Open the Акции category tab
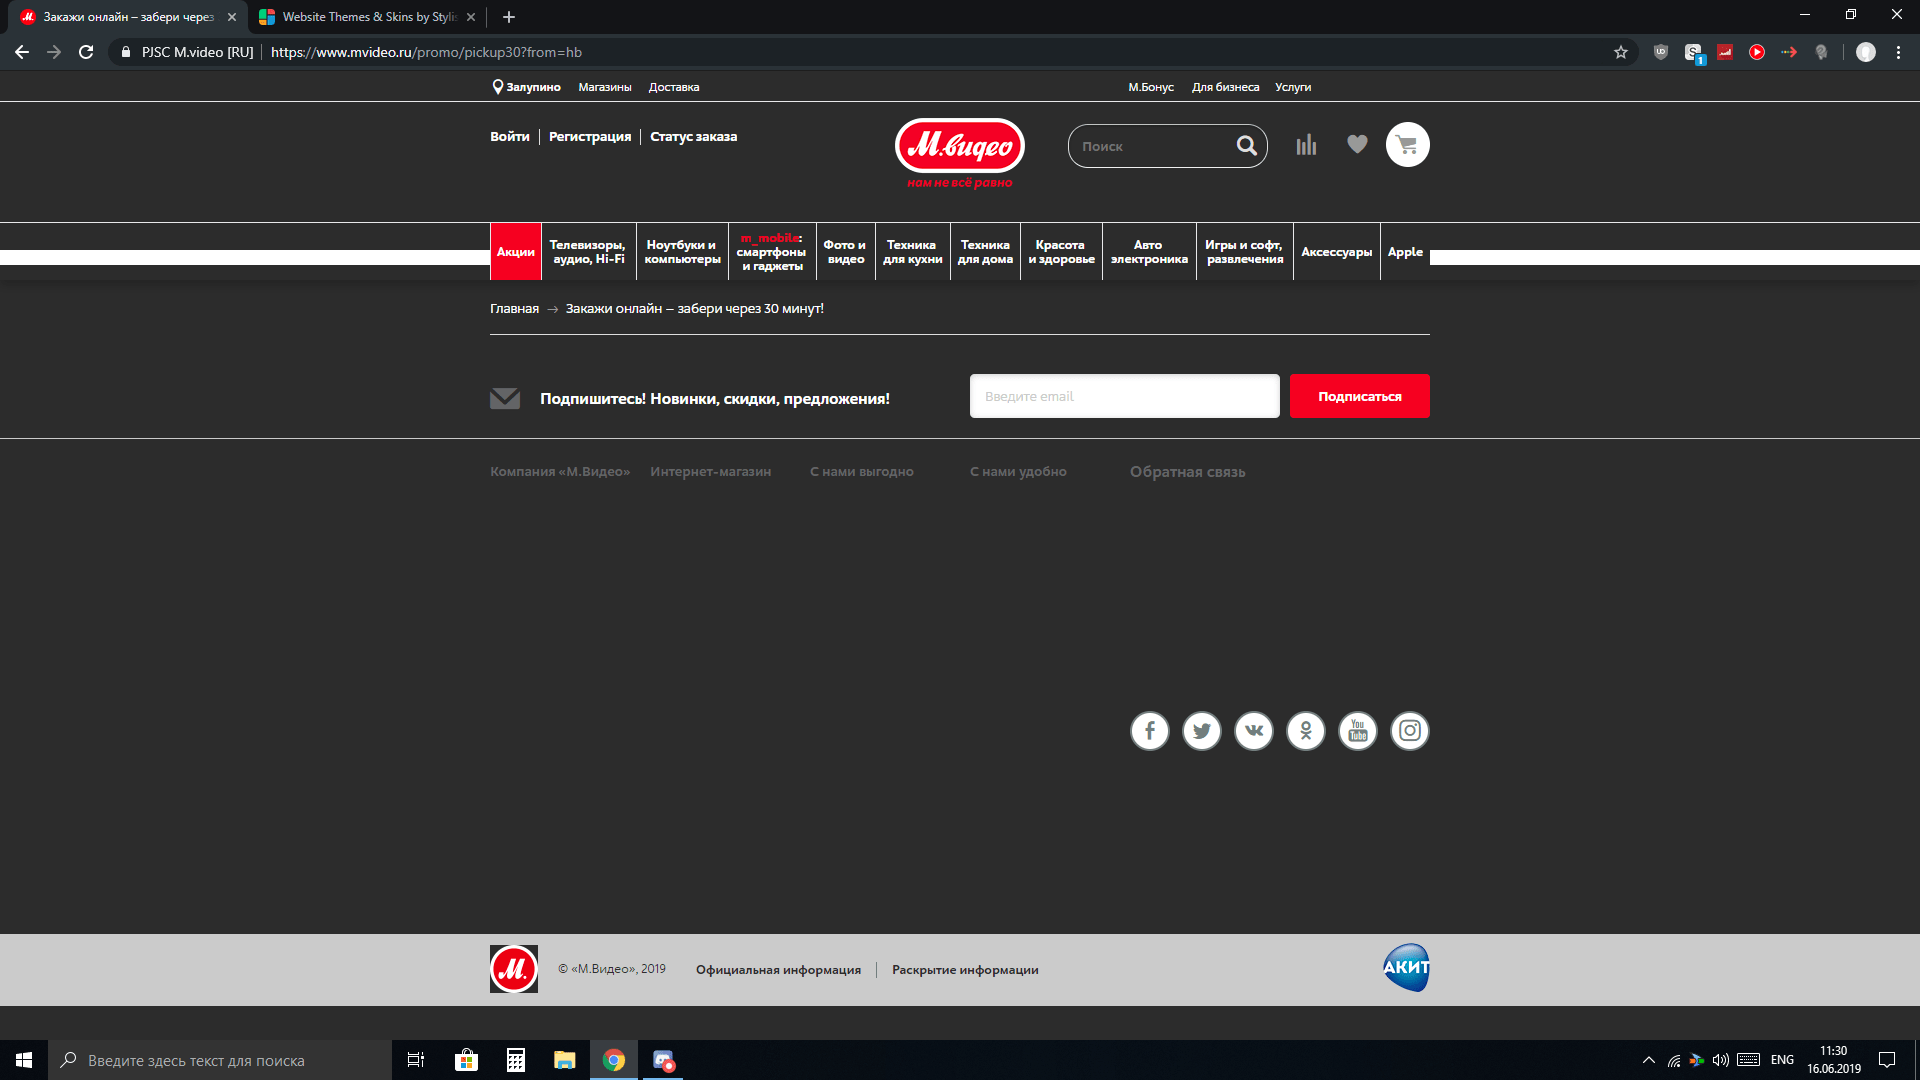Image resolution: width=1920 pixels, height=1080 pixels. (x=516, y=252)
